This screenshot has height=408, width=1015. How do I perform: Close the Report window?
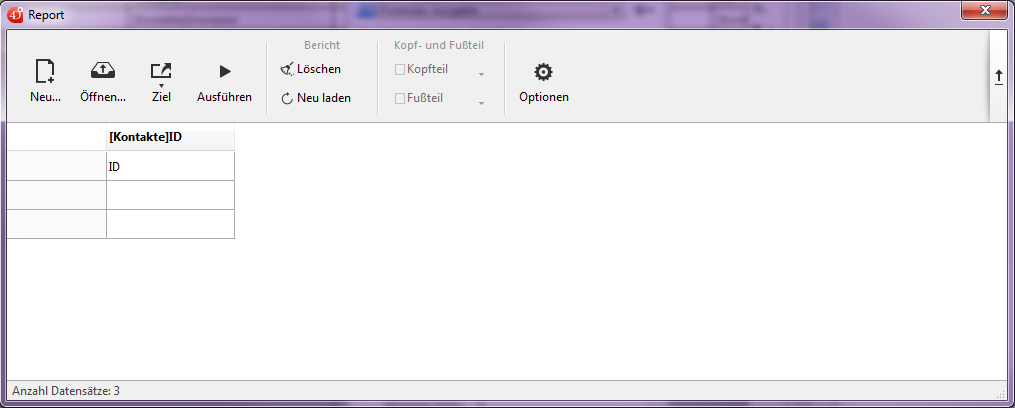pos(987,10)
